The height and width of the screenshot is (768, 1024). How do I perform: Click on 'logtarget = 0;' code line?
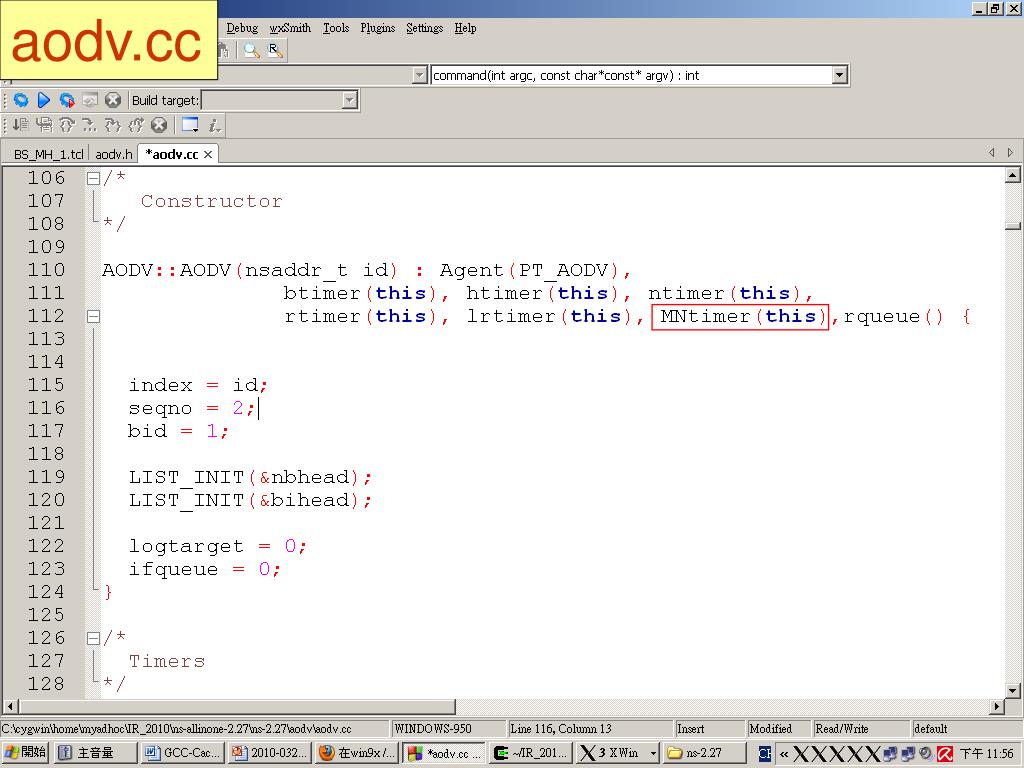[217, 546]
